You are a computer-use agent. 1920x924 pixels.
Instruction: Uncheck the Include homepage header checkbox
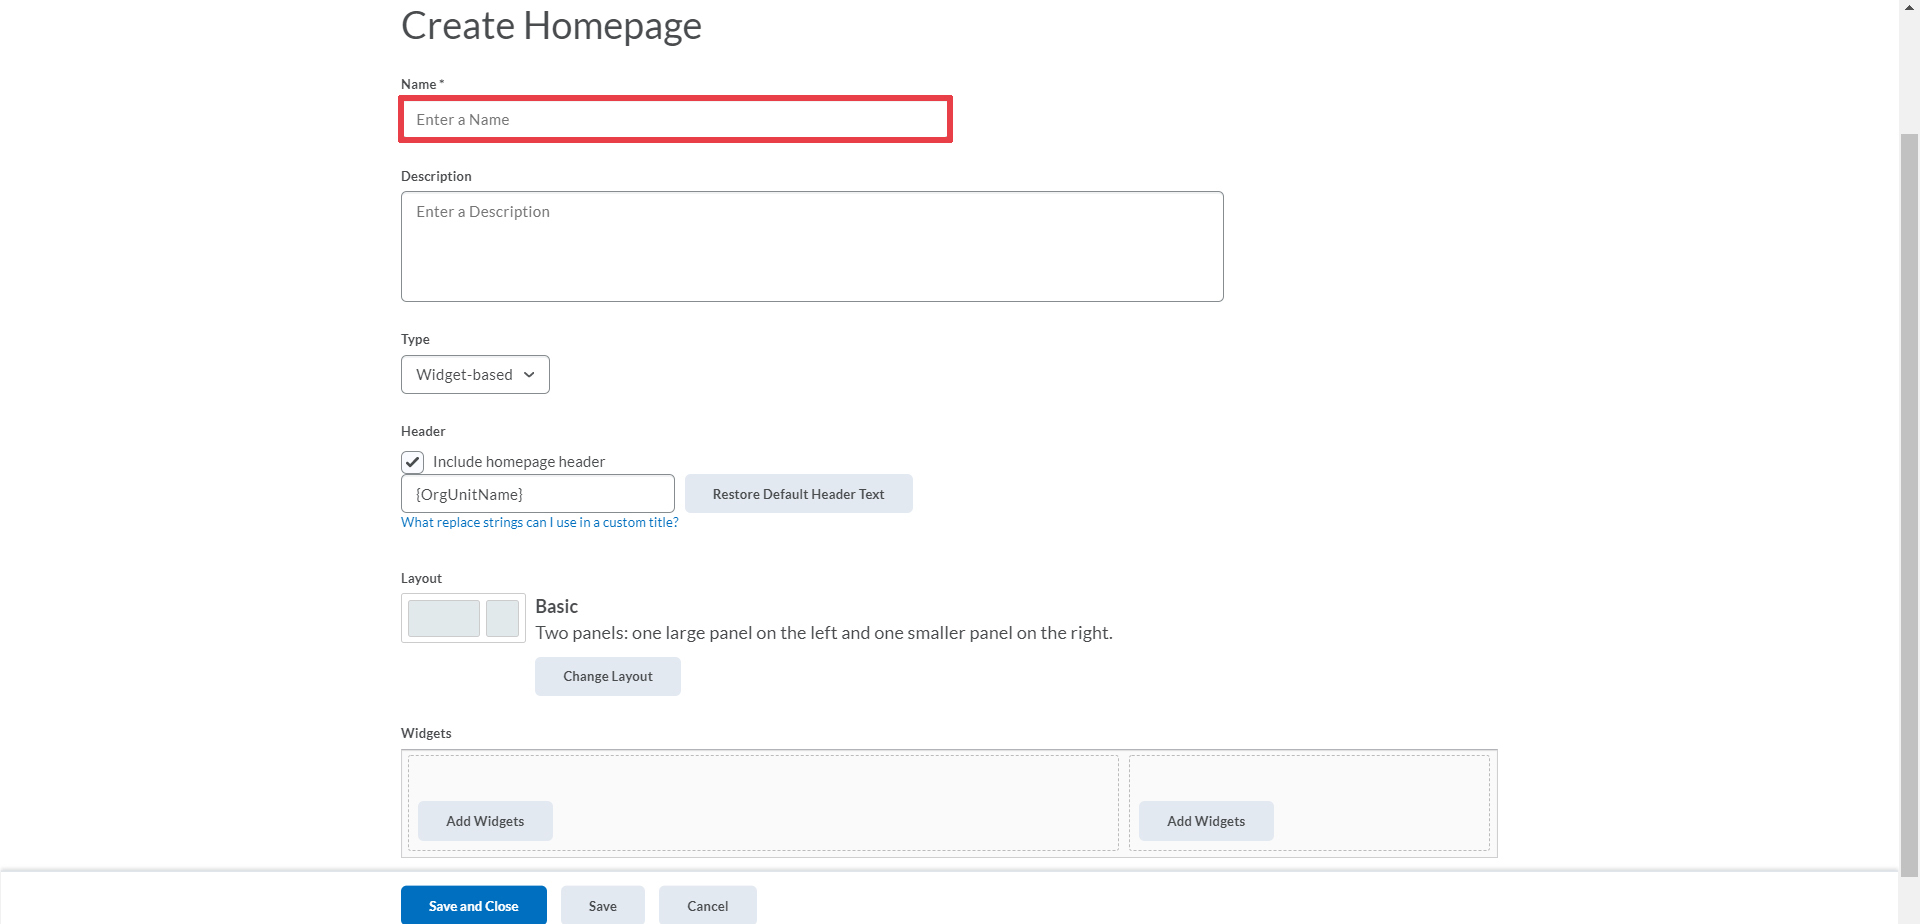click(x=413, y=462)
